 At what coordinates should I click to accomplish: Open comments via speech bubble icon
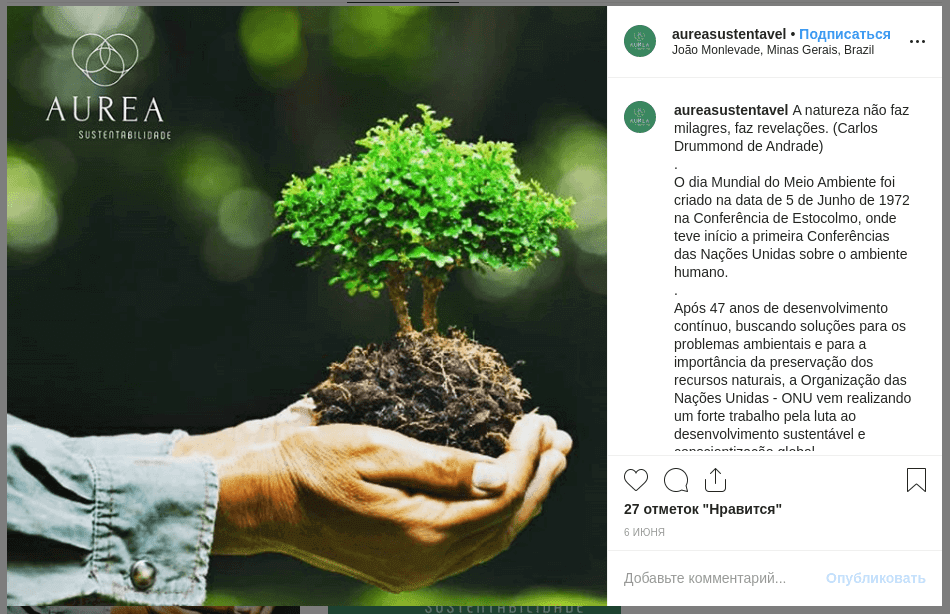point(676,480)
